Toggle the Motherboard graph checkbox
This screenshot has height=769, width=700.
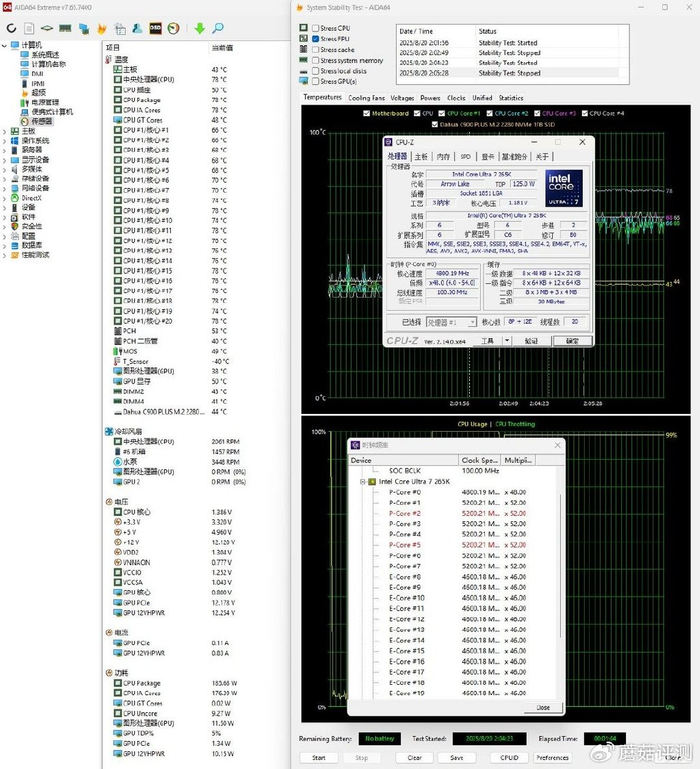366,113
